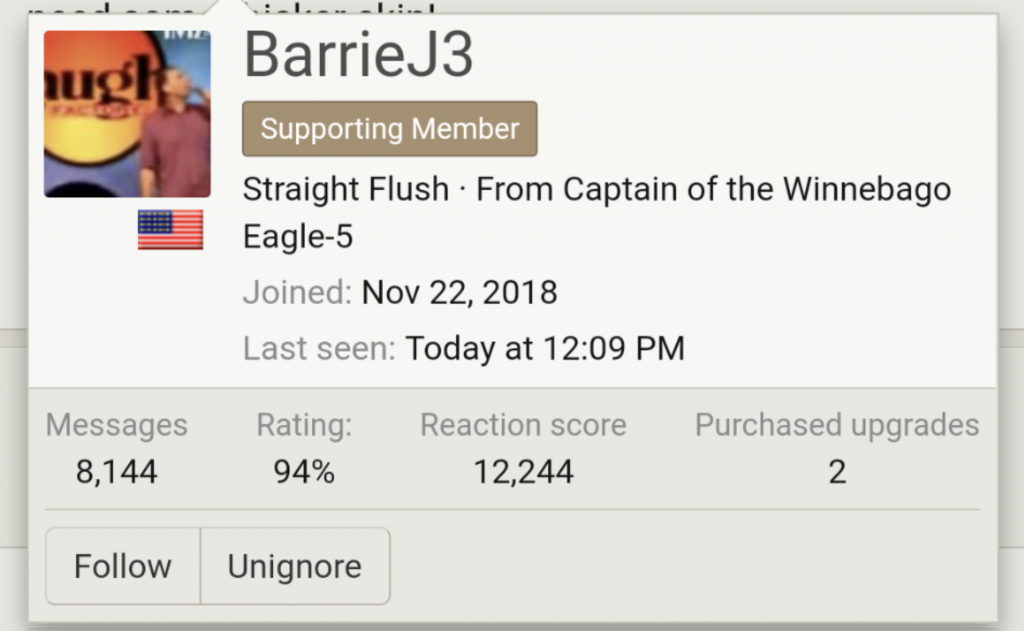Open the 12,244 reaction score link
Image resolution: width=1024 pixels, height=631 pixels.
[x=523, y=471]
